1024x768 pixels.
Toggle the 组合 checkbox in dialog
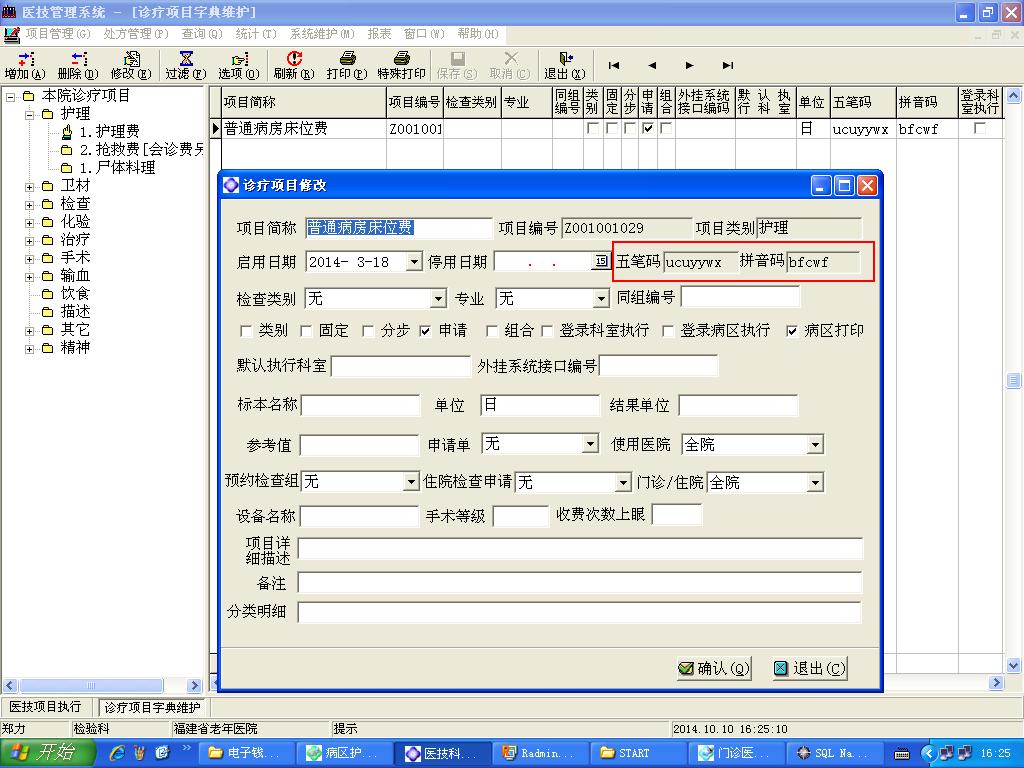[492, 331]
